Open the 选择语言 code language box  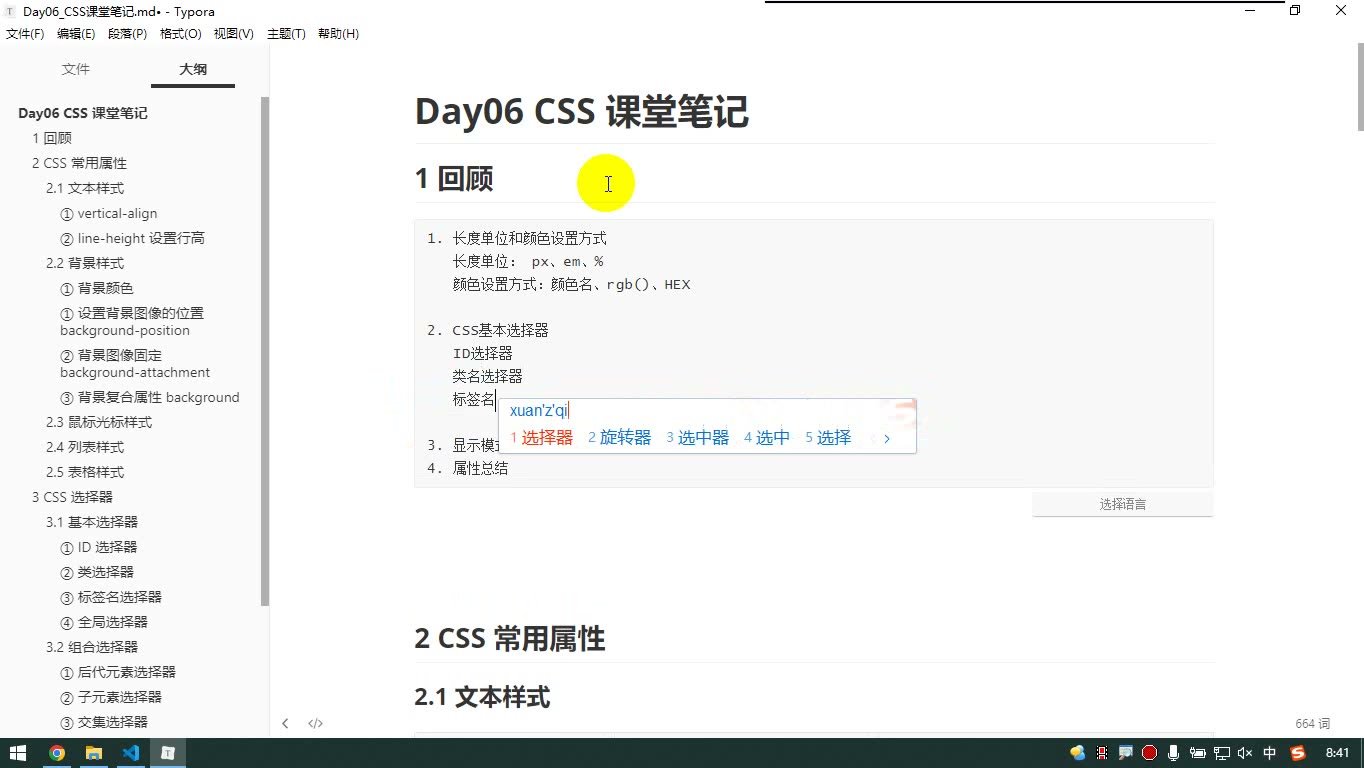pyautogui.click(x=1122, y=504)
